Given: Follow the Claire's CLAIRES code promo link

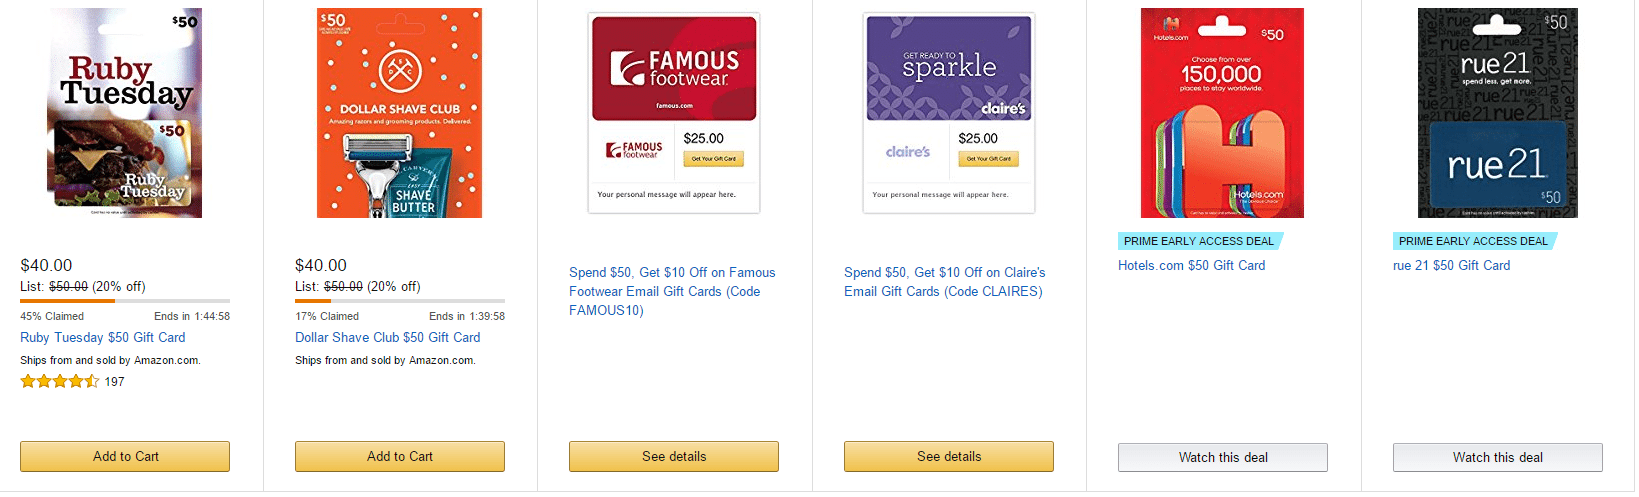Looking at the screenshot, I should click(944, 282).
